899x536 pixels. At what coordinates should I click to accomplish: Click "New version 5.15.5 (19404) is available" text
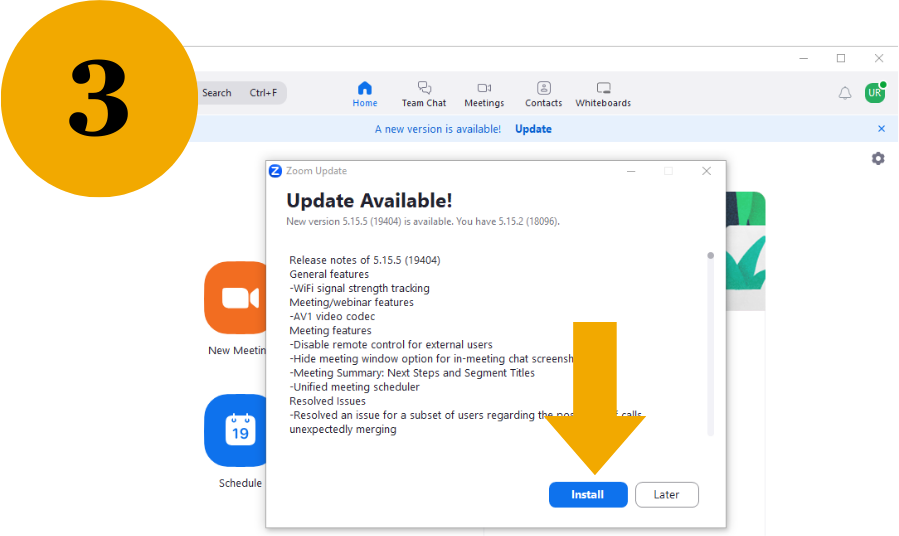click(369, 221)
